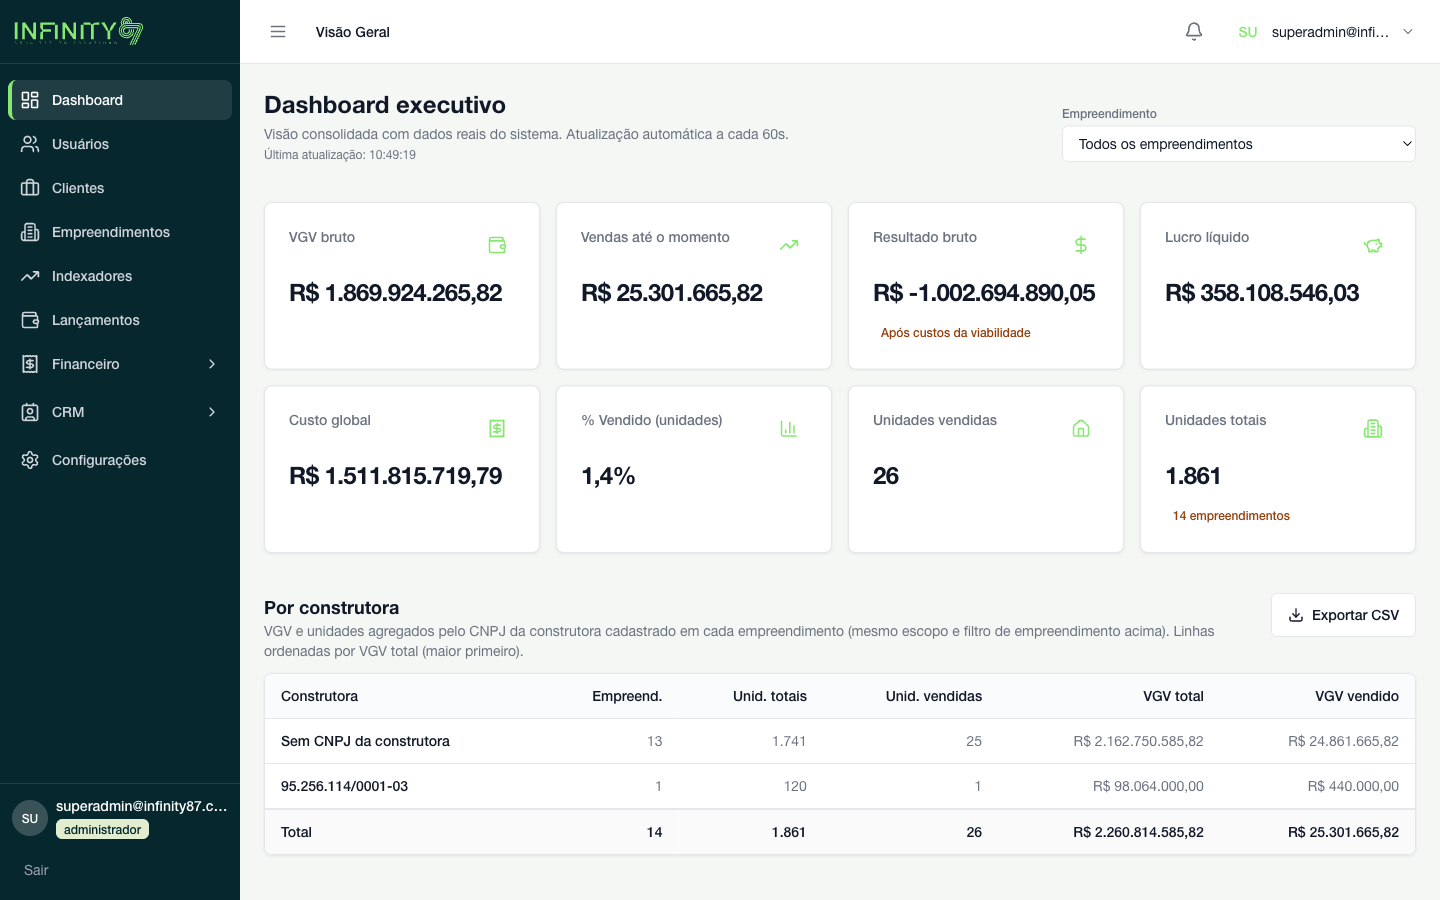Click the Total row label
The height and width of the screenshot is (900, 1440).
pyautogui.click(x=296, y=832)
